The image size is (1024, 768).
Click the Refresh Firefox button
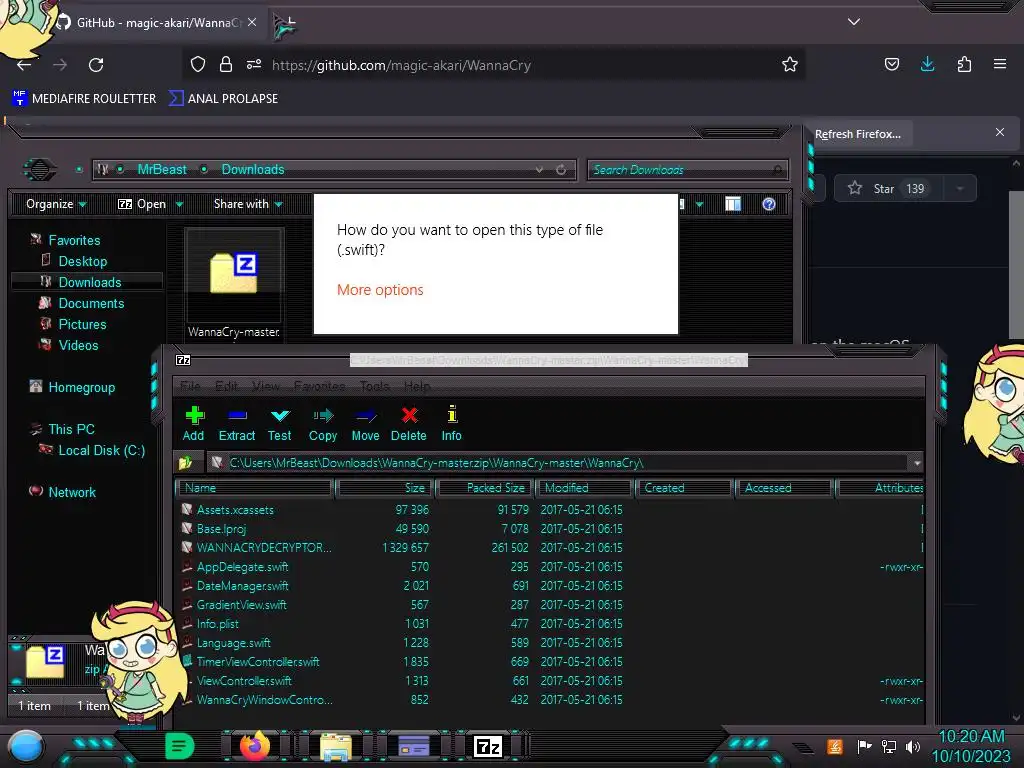click(858, 134)
